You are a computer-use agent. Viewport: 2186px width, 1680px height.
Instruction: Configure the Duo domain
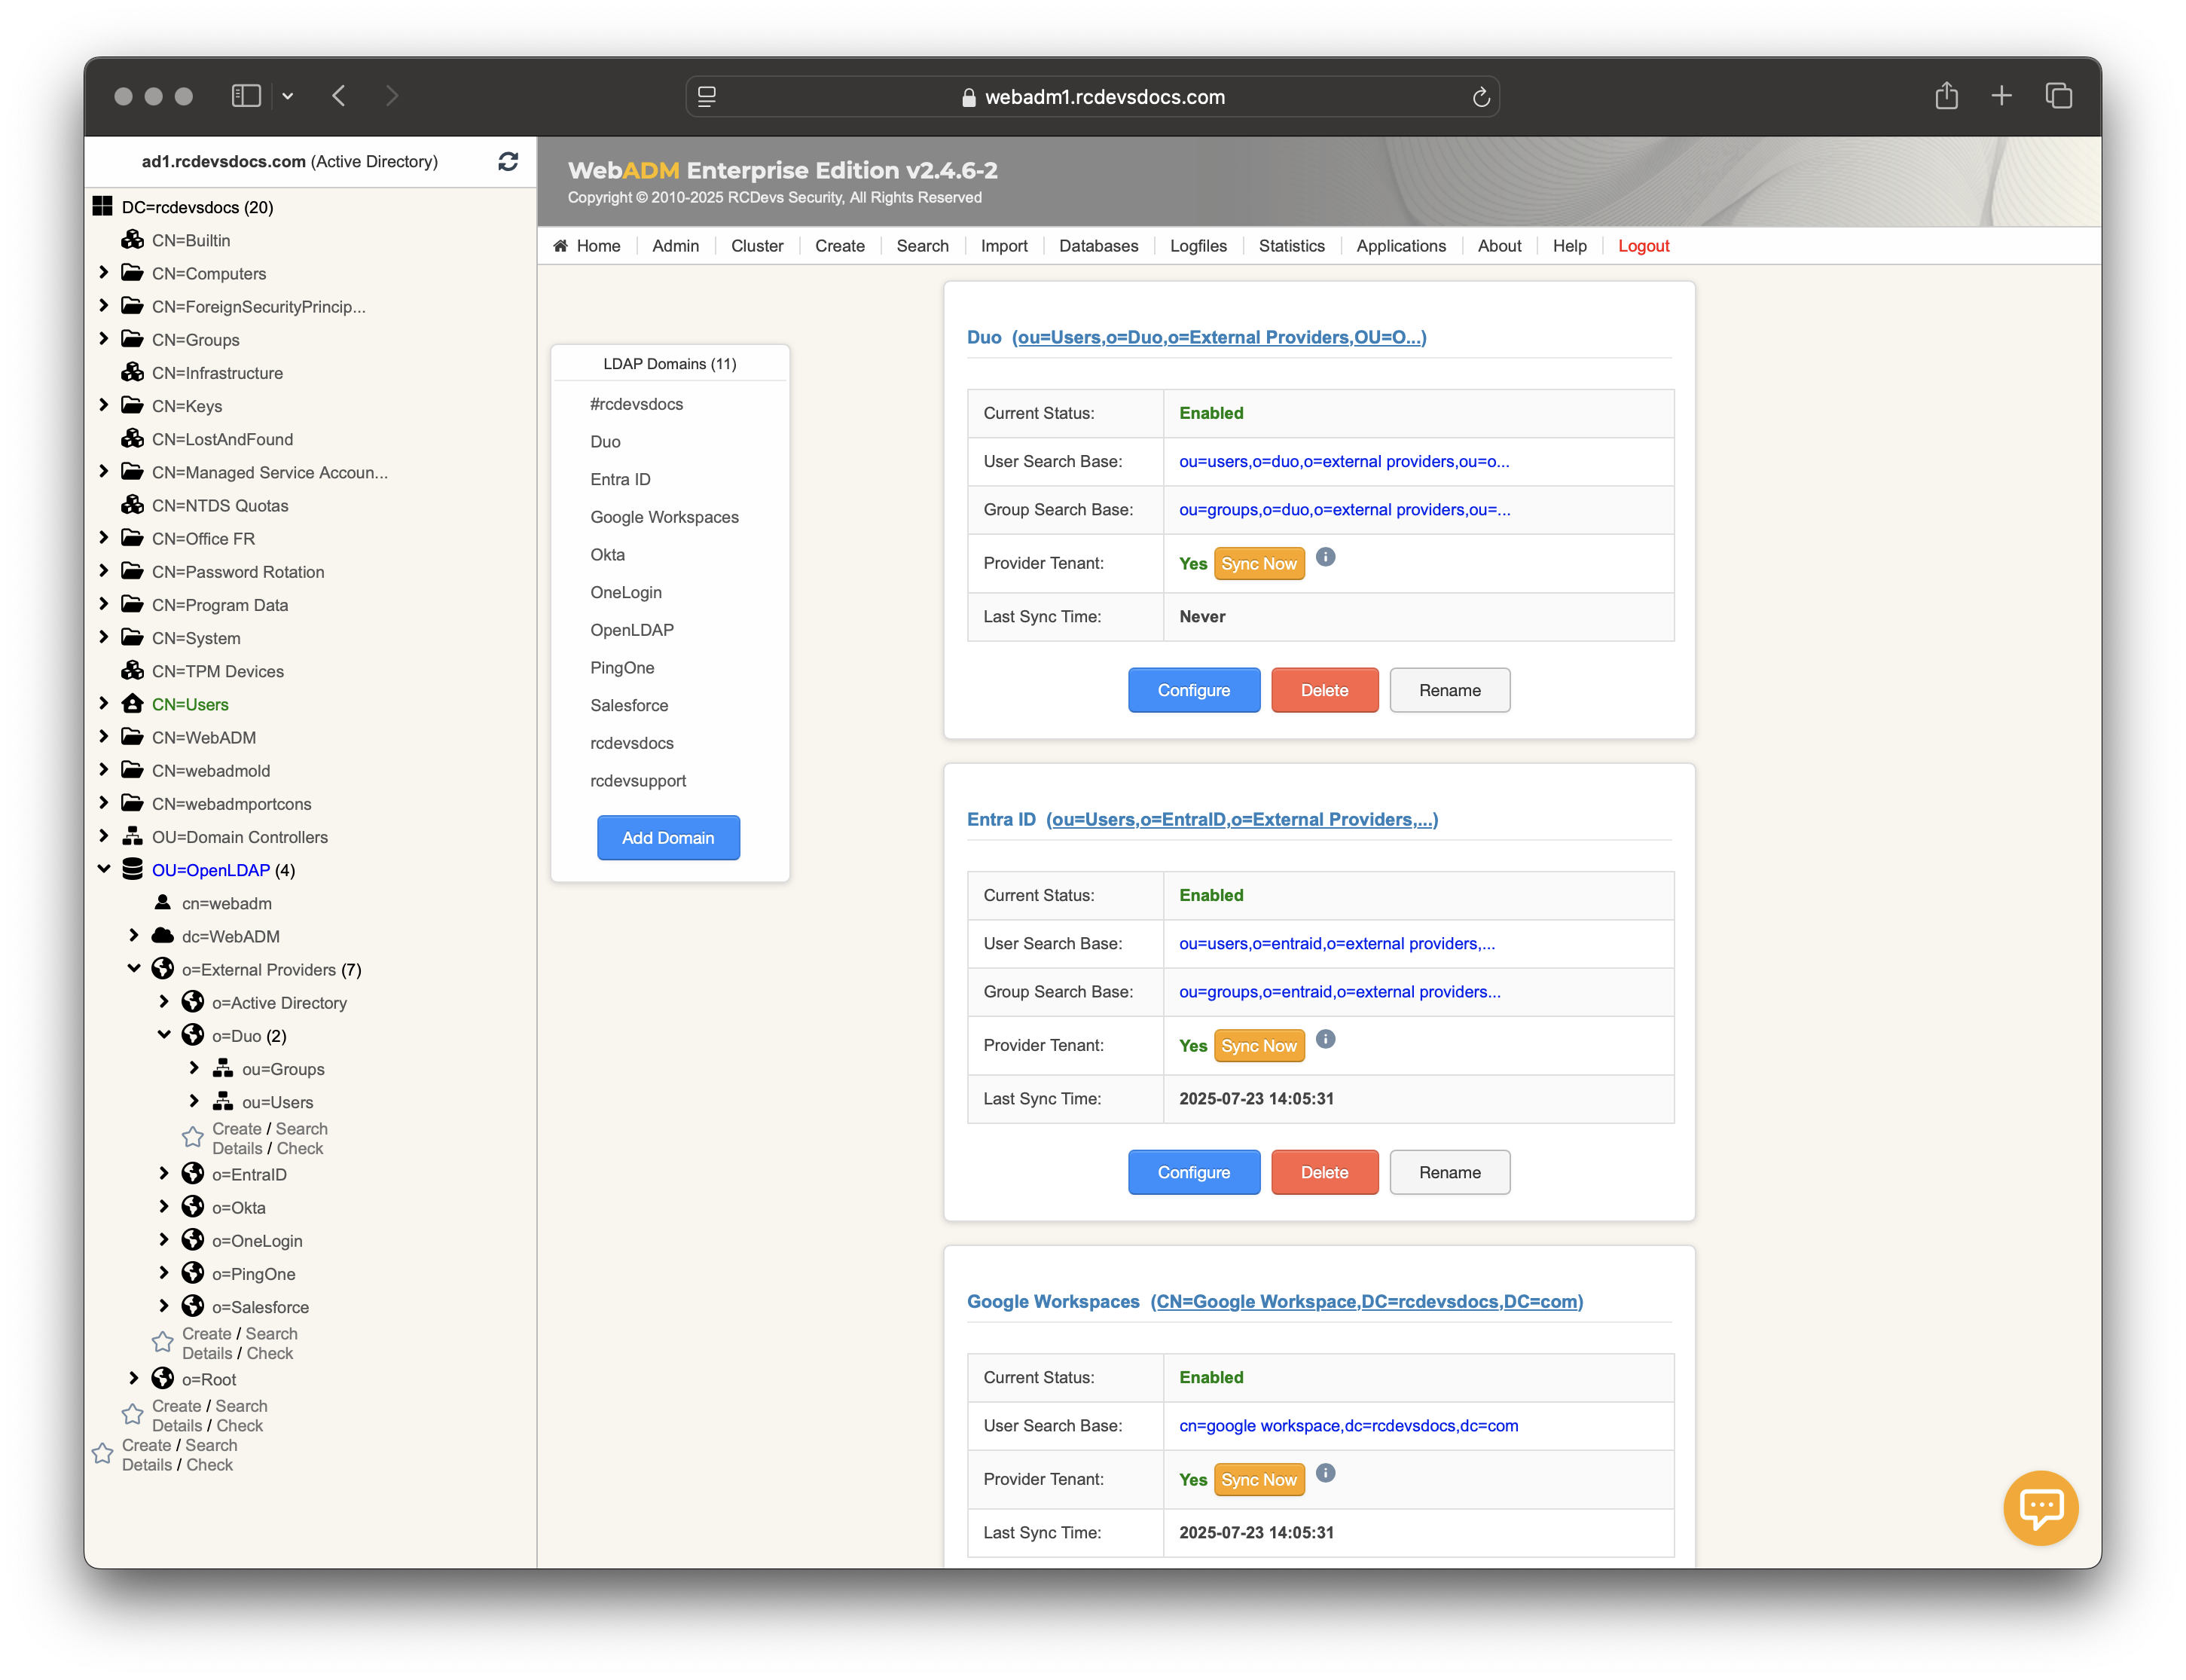click(x=1193, y=690)
